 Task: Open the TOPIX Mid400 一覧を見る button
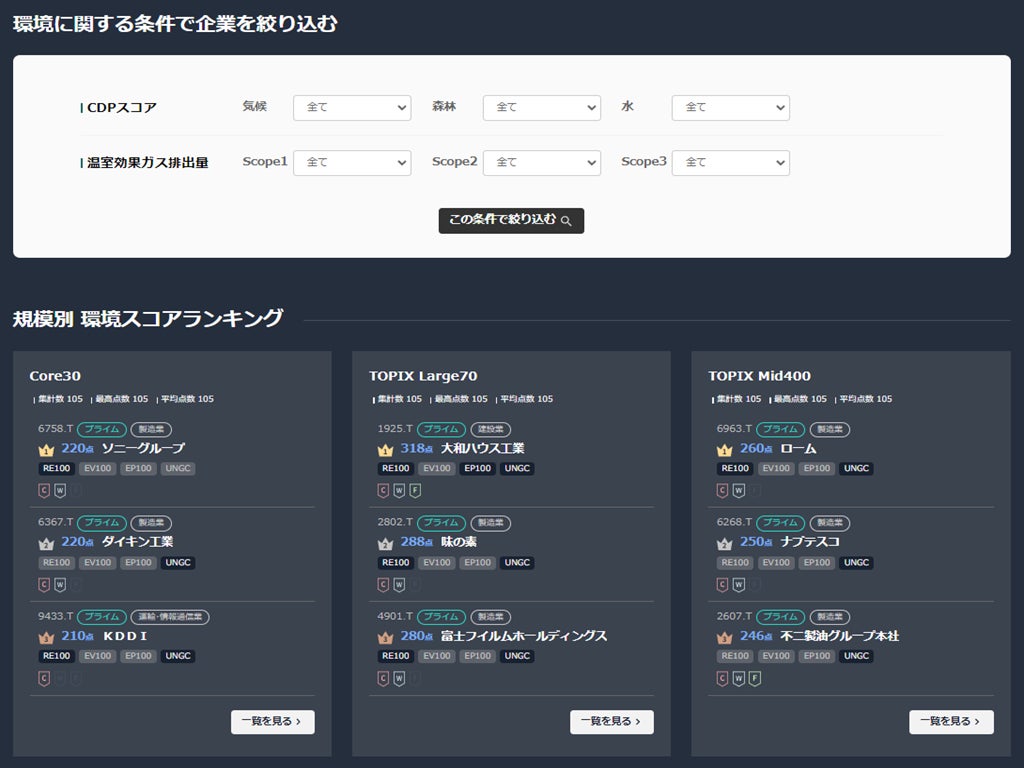click(952, 722)
